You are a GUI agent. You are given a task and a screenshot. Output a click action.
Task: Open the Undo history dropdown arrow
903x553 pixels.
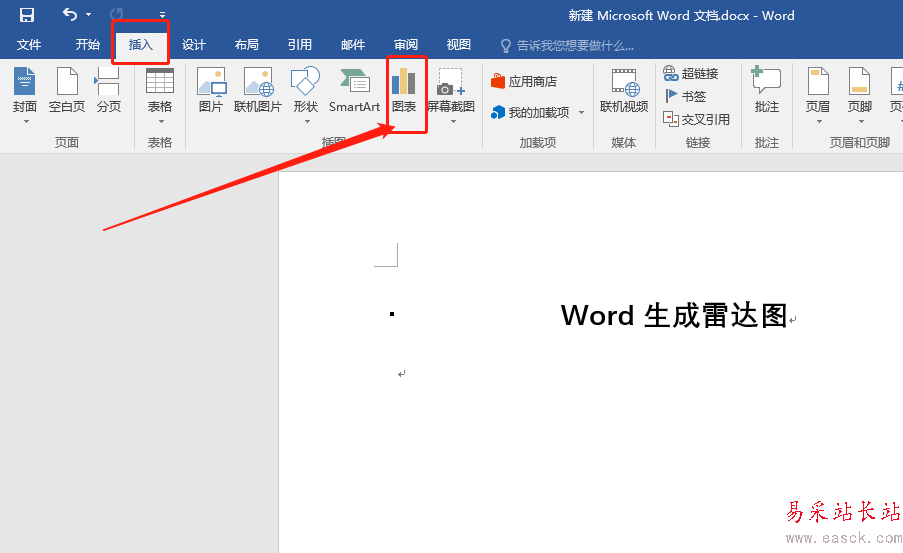(x=89, y=14)
